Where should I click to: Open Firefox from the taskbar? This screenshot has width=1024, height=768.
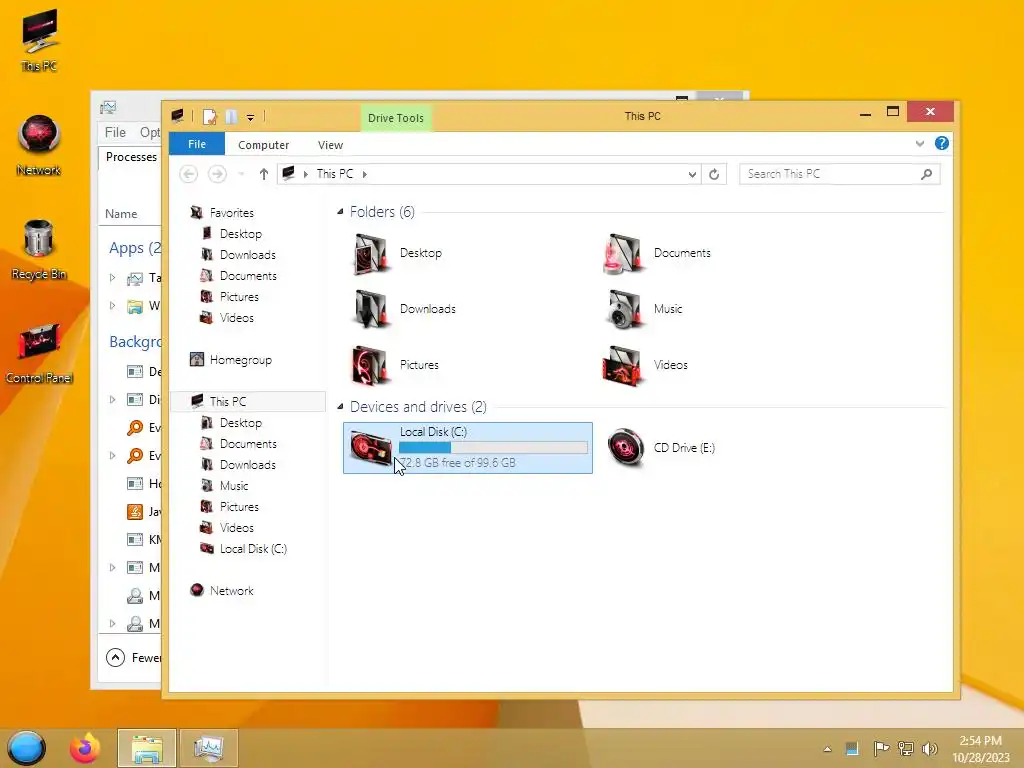(85, 748)
